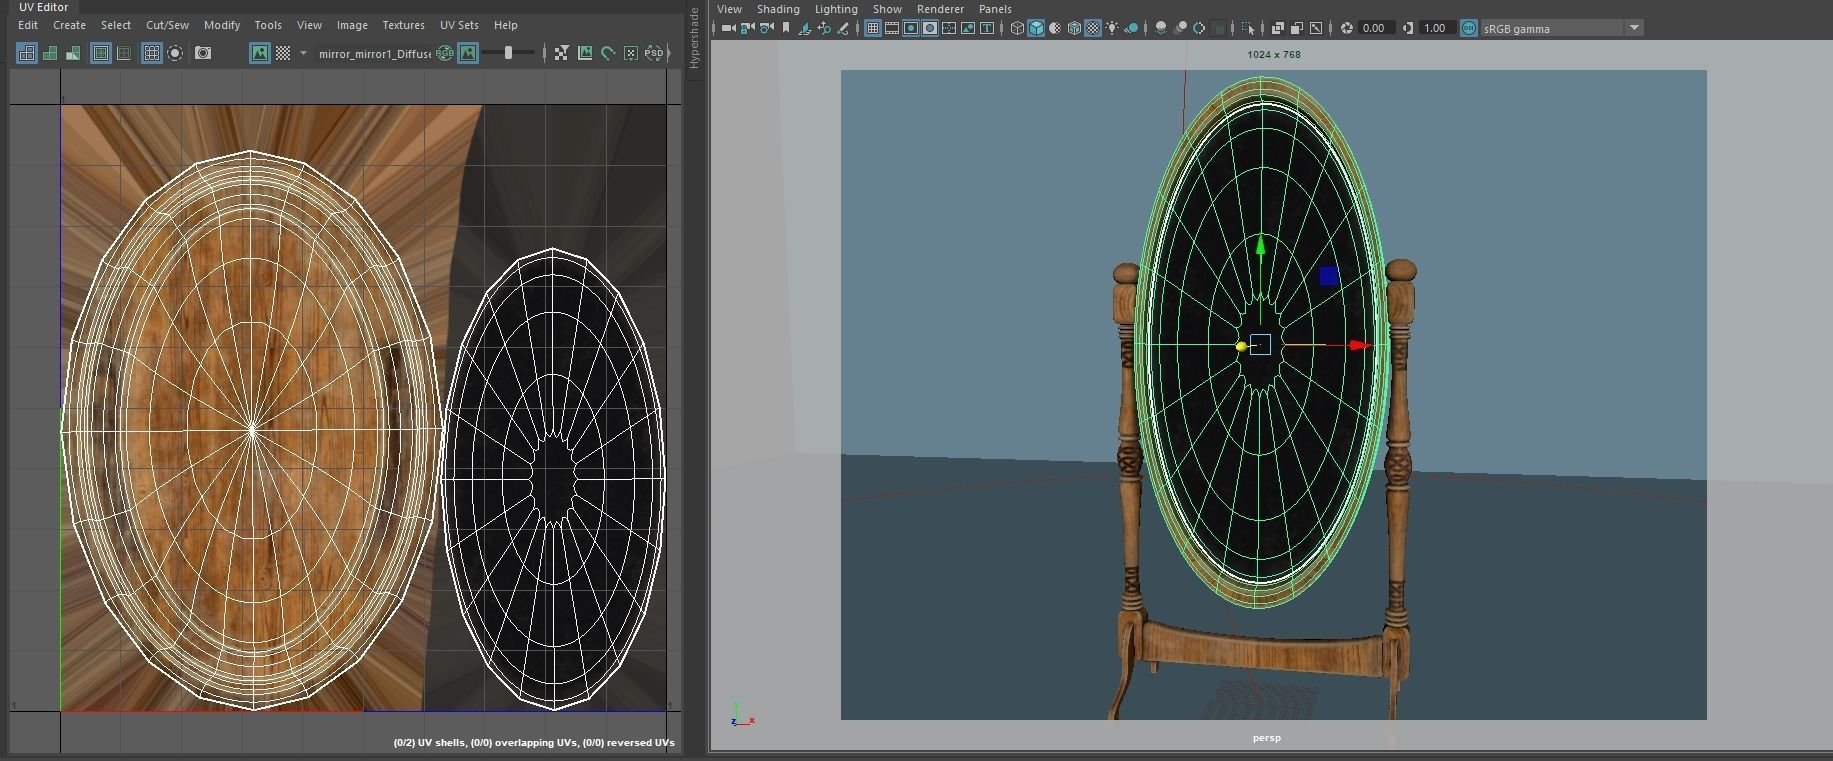Open the Lighting viewport menu
Viewport: 1833px width, 761px height.
[836, 9]
